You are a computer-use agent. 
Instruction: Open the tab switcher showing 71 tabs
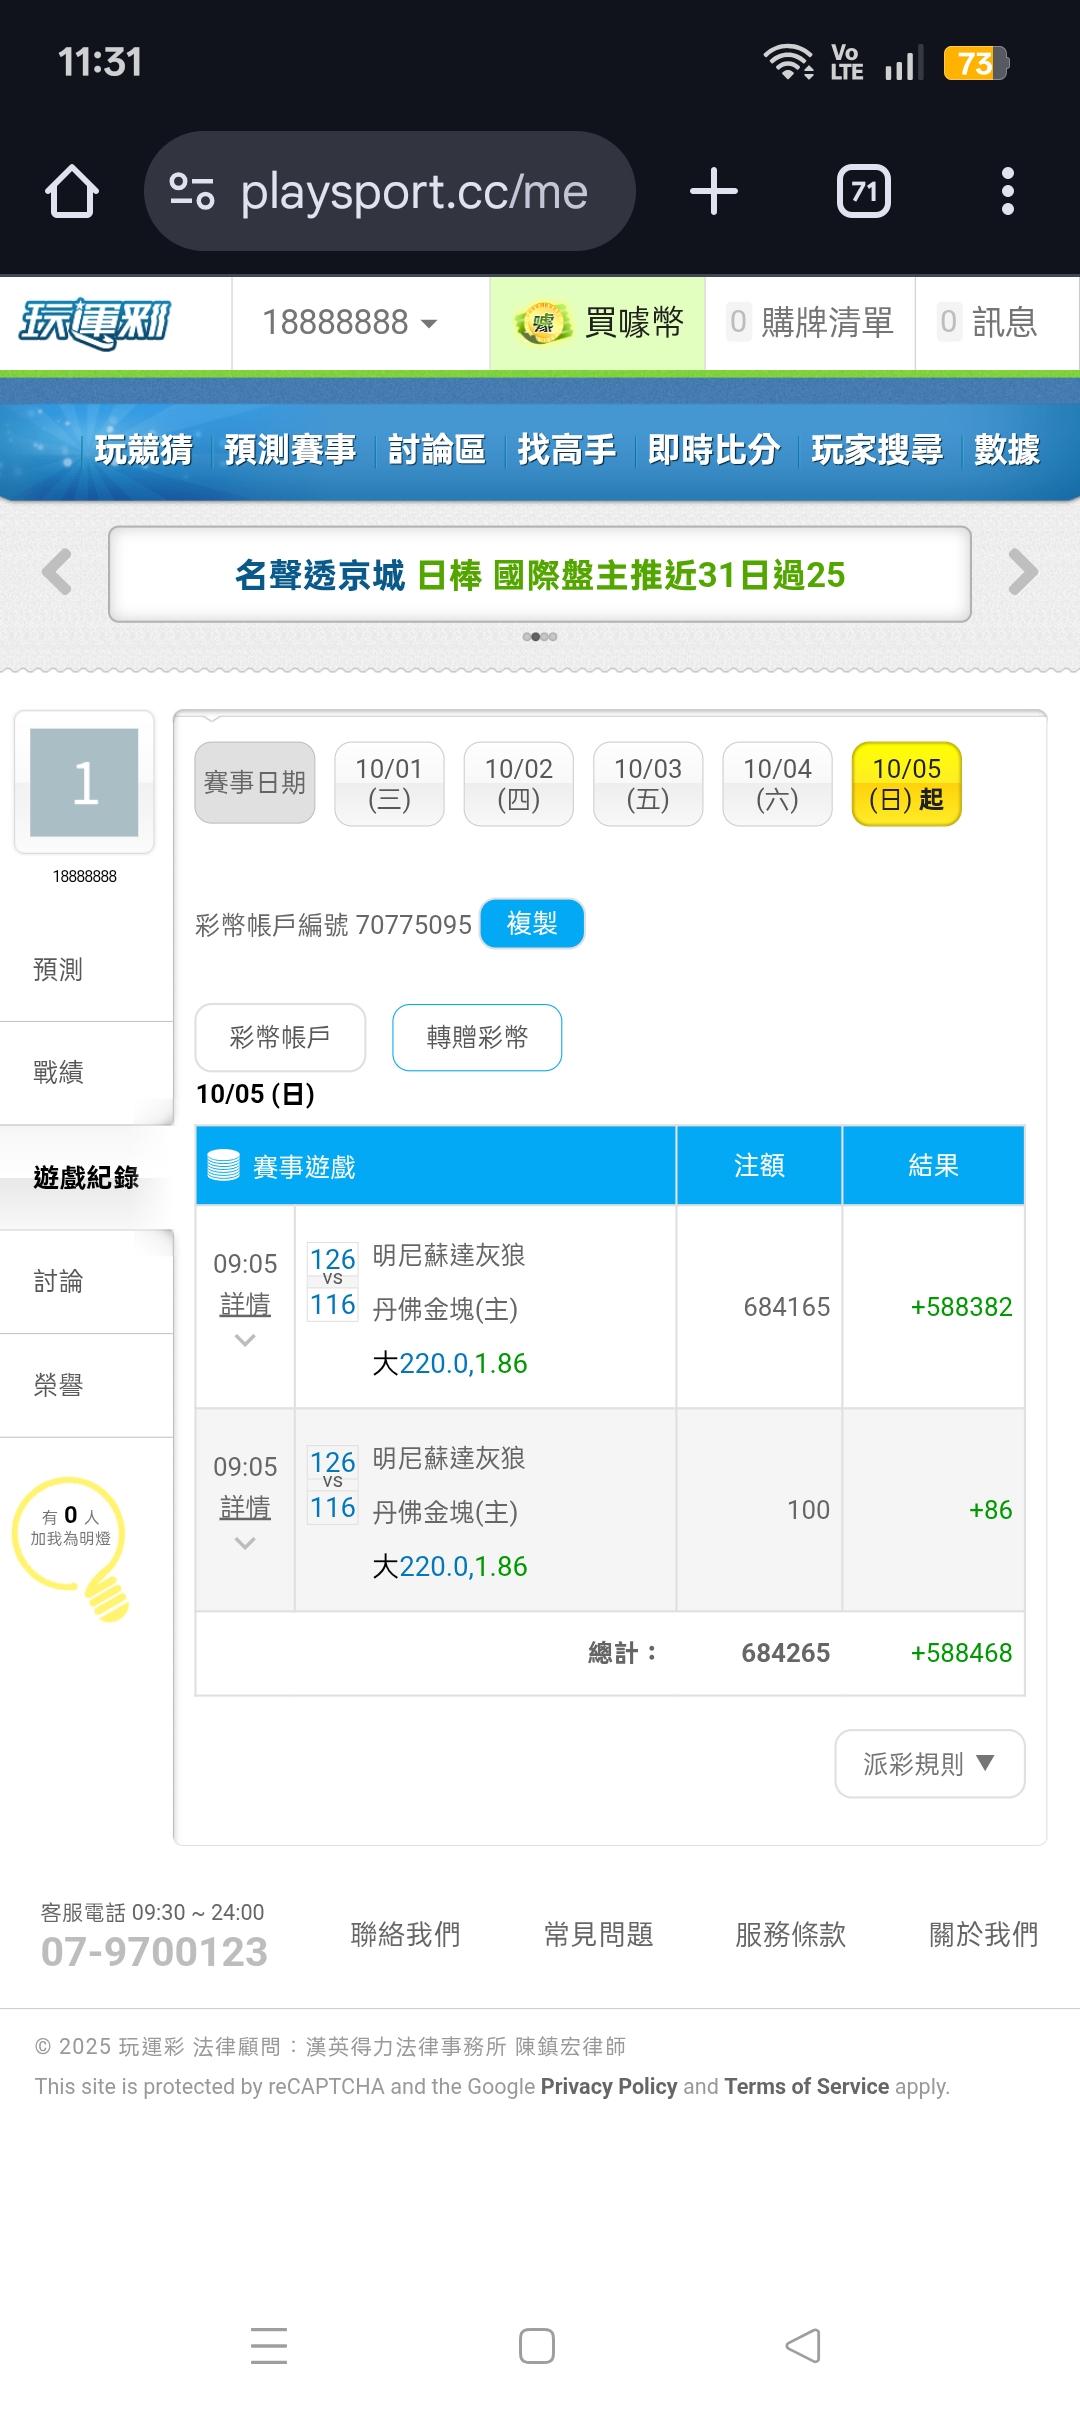coord(863,191)
